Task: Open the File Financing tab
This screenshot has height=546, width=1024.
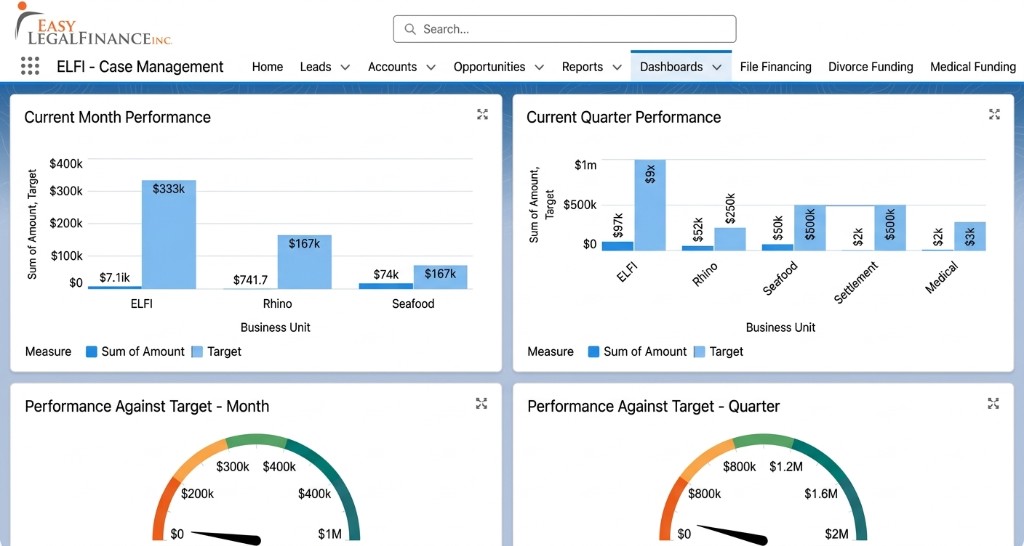Action: pyautogui.click(x=776, y=67)
